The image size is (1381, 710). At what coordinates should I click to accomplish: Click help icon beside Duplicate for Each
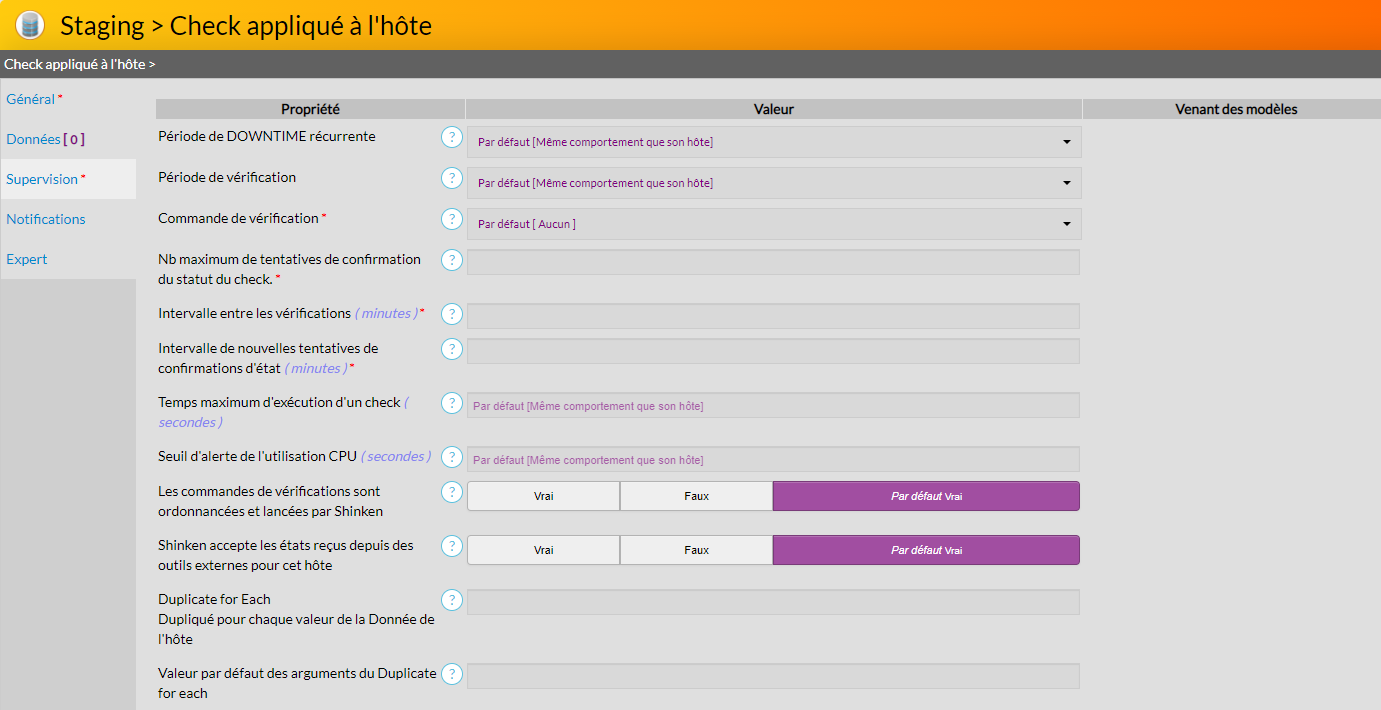pyautogui.click(x=452, y=600)
